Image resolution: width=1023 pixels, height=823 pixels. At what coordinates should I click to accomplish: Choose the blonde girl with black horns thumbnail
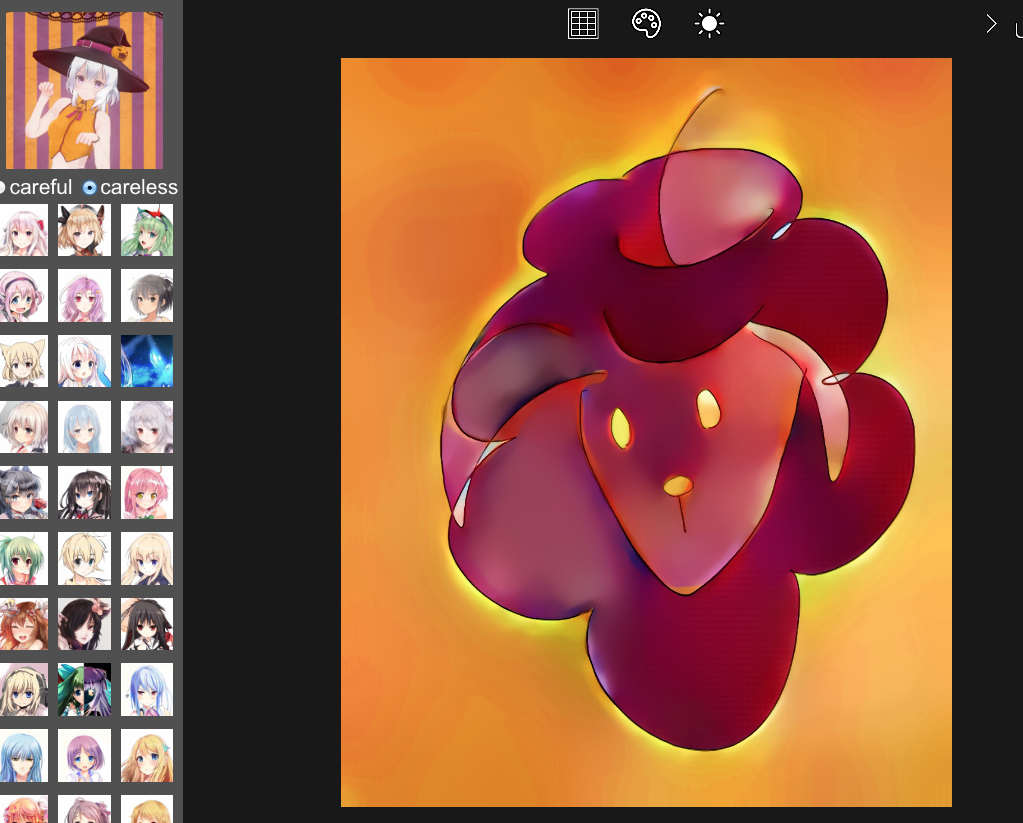(x=84, y=230)
